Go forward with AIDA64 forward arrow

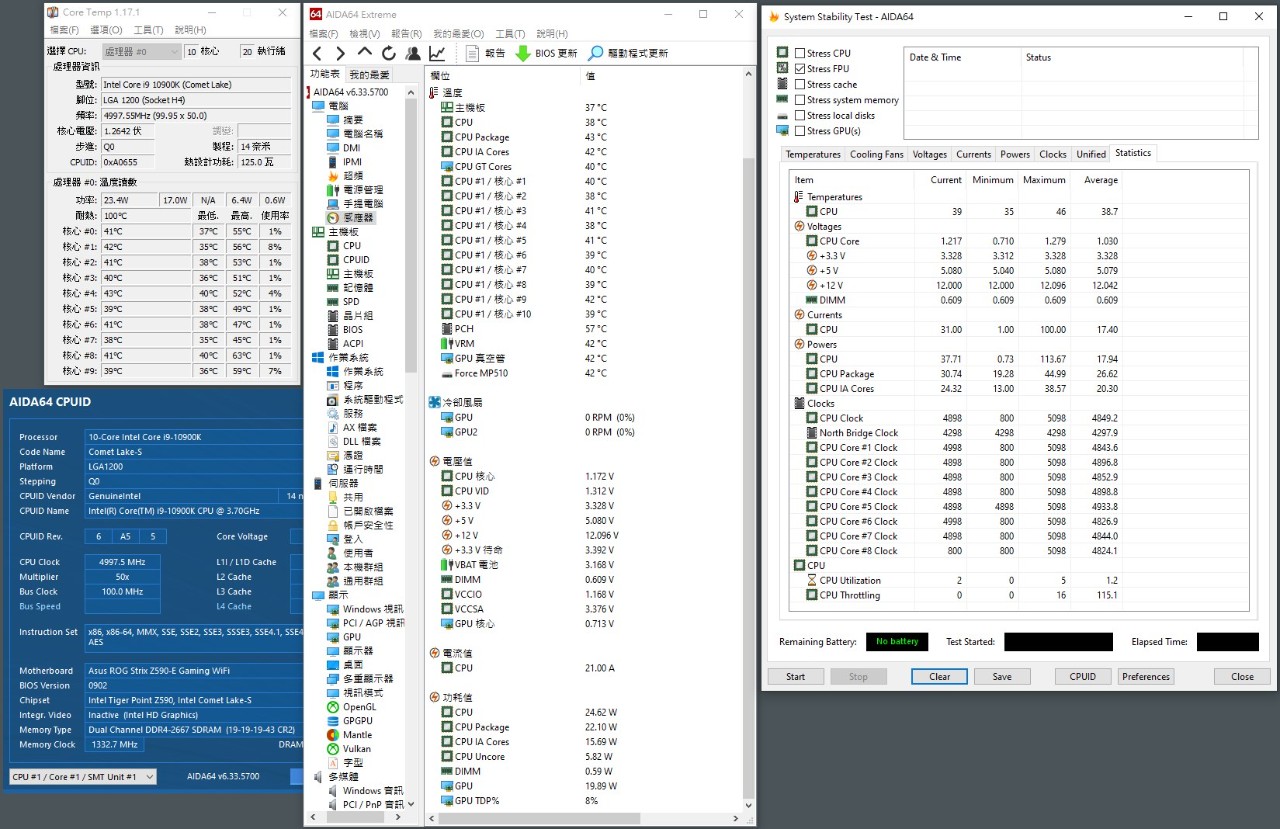(340, 53)
